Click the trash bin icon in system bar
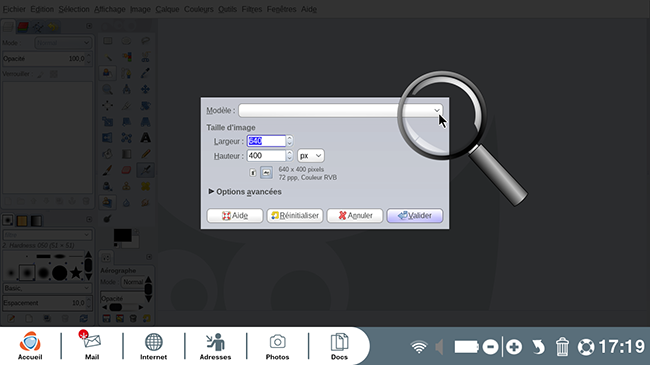 (562, 347)
